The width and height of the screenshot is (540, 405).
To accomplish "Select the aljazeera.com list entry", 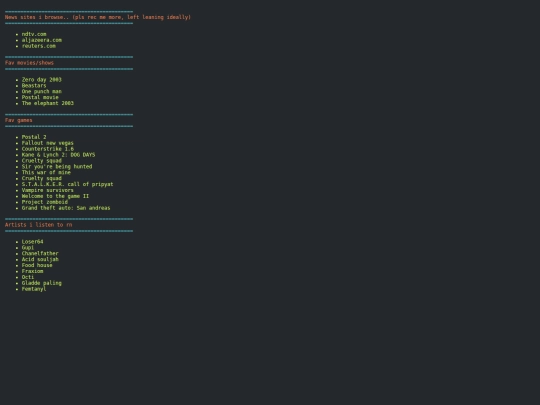I will [42, 40].
